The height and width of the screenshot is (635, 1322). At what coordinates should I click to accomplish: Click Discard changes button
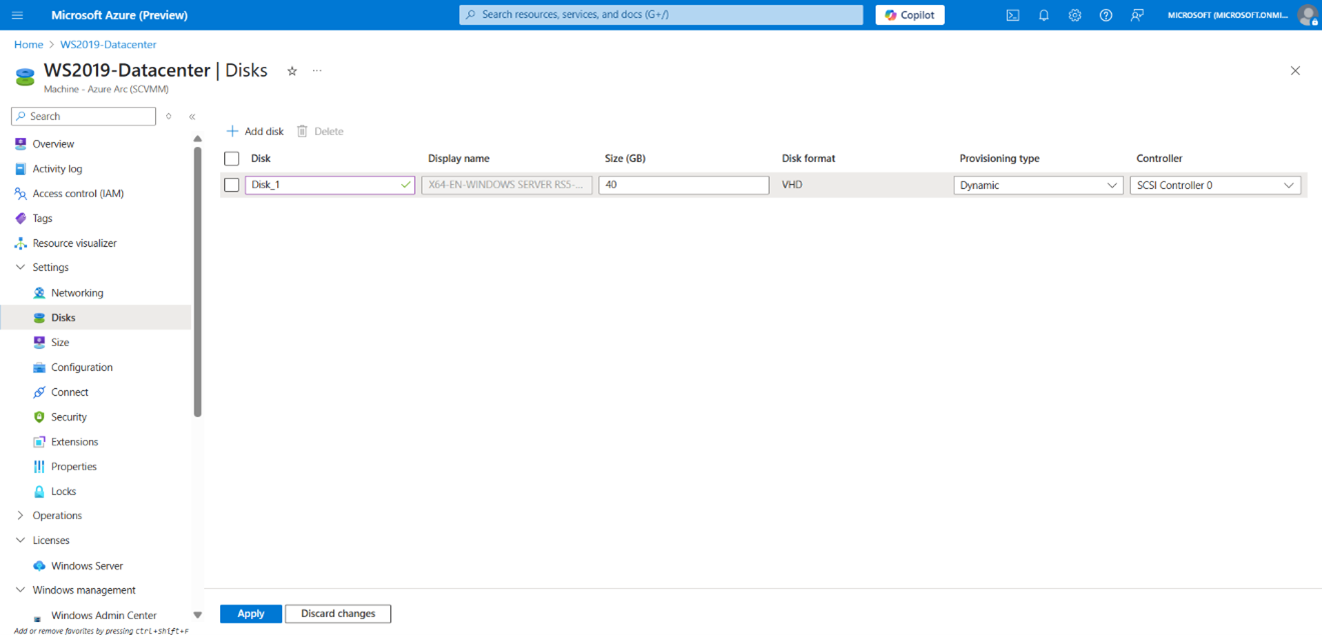338,614
